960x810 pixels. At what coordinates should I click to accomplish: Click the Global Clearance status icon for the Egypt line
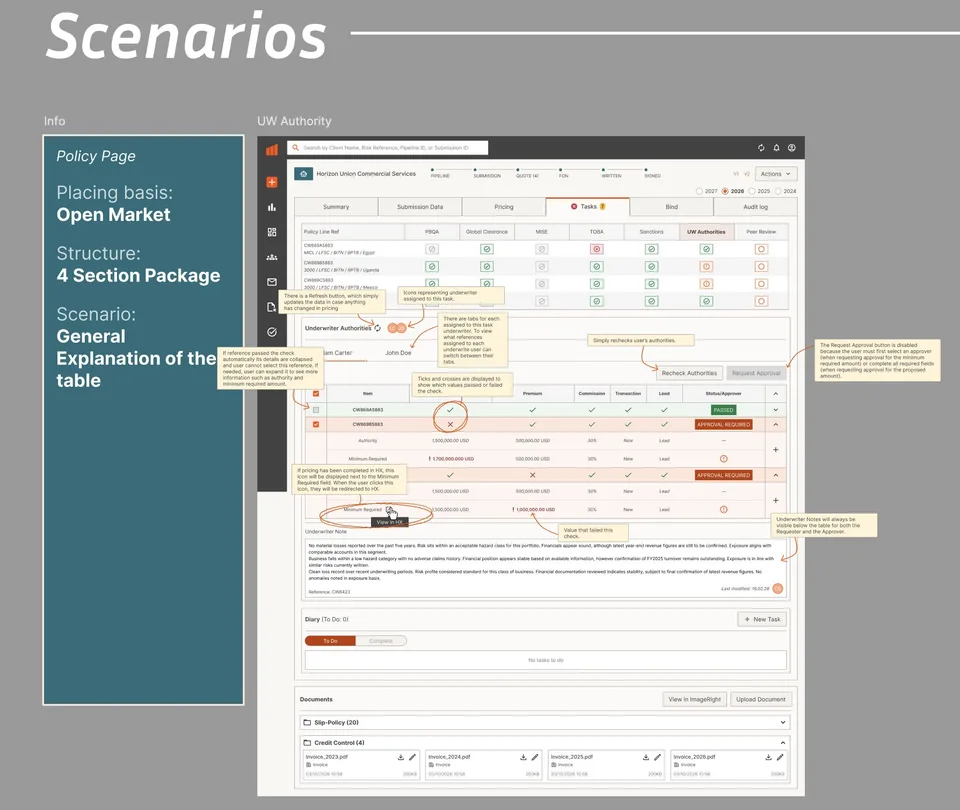(487, 249)
